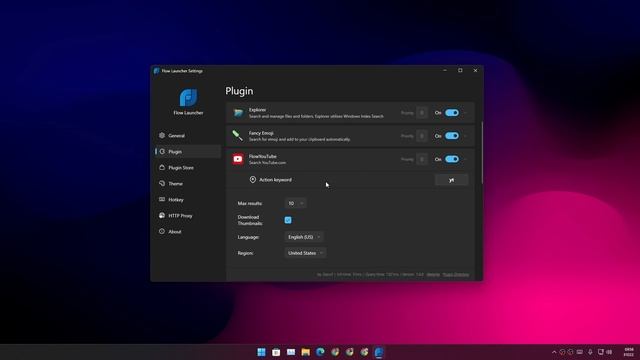
Task: Open Microsoft Store from taskbar
Action: click(x=276, y=352)
